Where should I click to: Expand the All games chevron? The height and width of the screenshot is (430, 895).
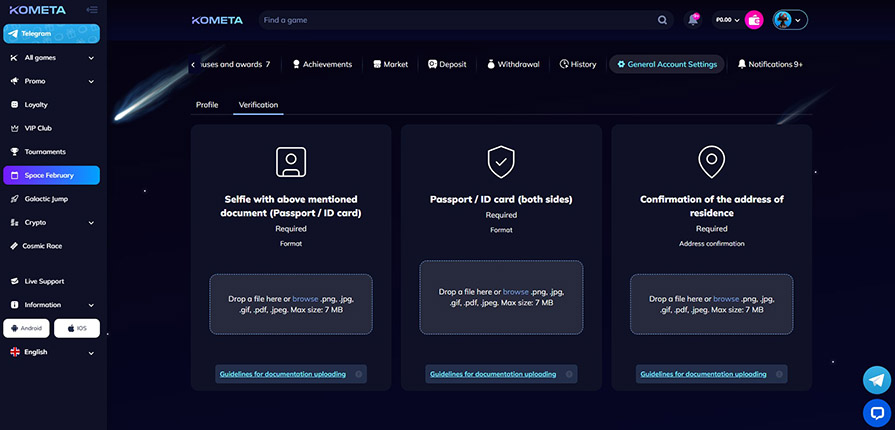(91, 58)
